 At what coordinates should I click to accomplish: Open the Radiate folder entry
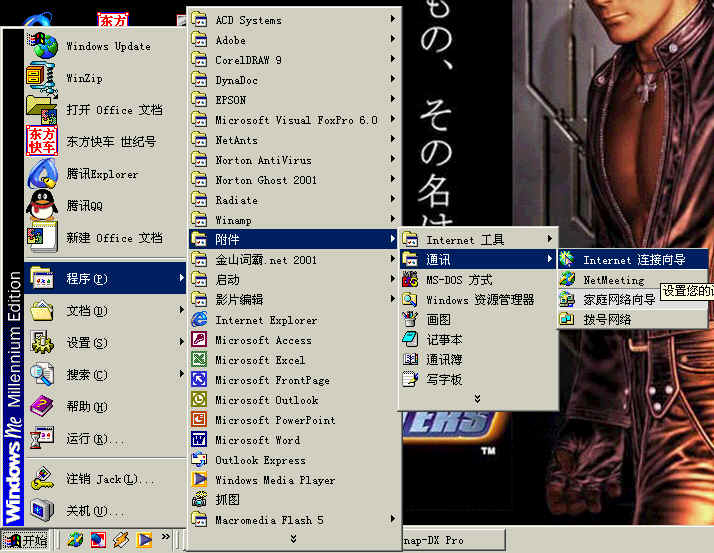pos(294,200)
